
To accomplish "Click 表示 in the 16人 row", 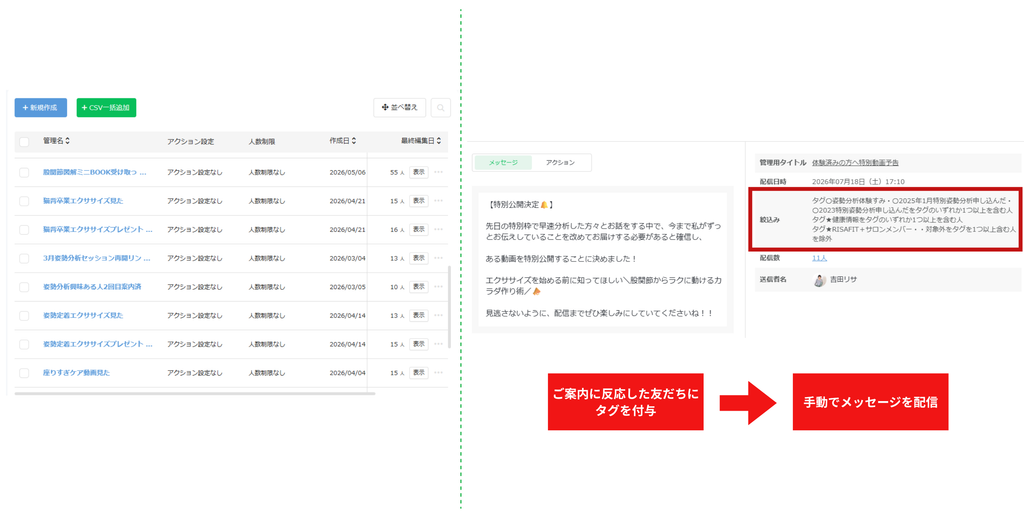I will [419, 230].
